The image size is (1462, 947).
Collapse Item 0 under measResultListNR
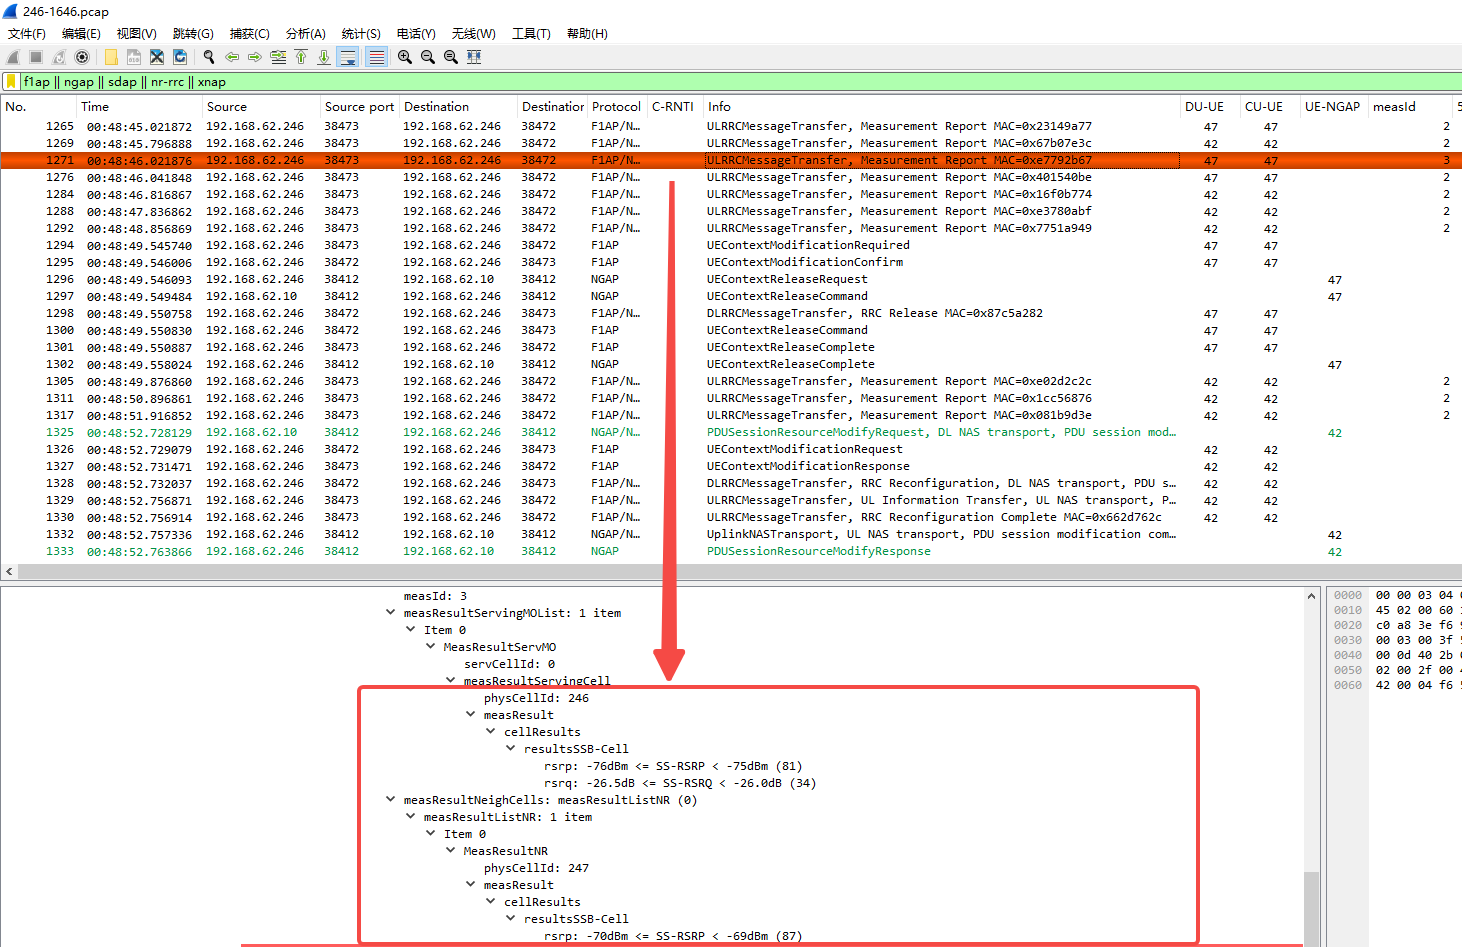pos(430,834)
